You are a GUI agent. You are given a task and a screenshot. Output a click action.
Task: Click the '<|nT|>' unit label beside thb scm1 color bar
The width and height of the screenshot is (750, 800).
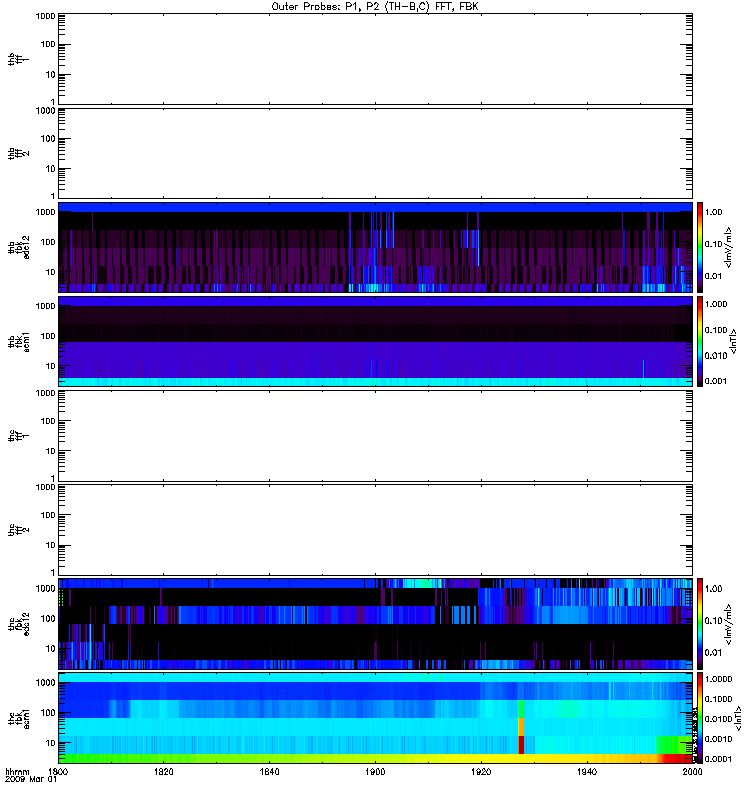tap(734, 341)
